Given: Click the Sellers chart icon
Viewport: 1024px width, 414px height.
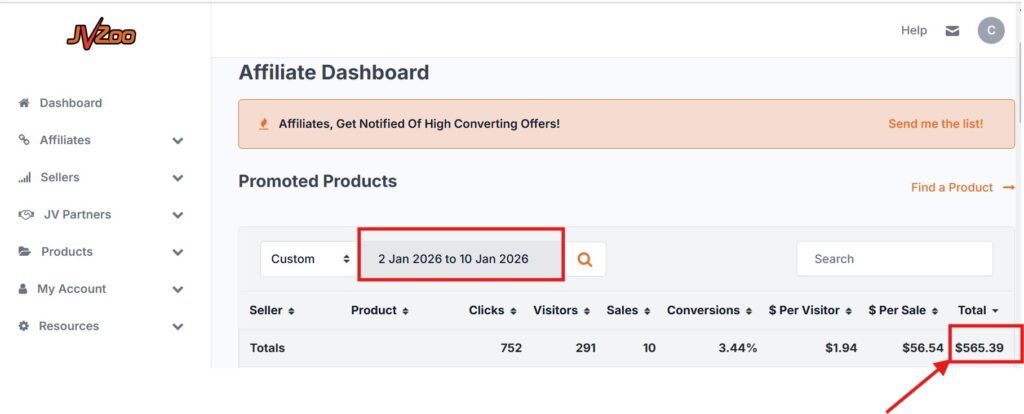Looking at the screenshot, I should click(x=24, y=178).
